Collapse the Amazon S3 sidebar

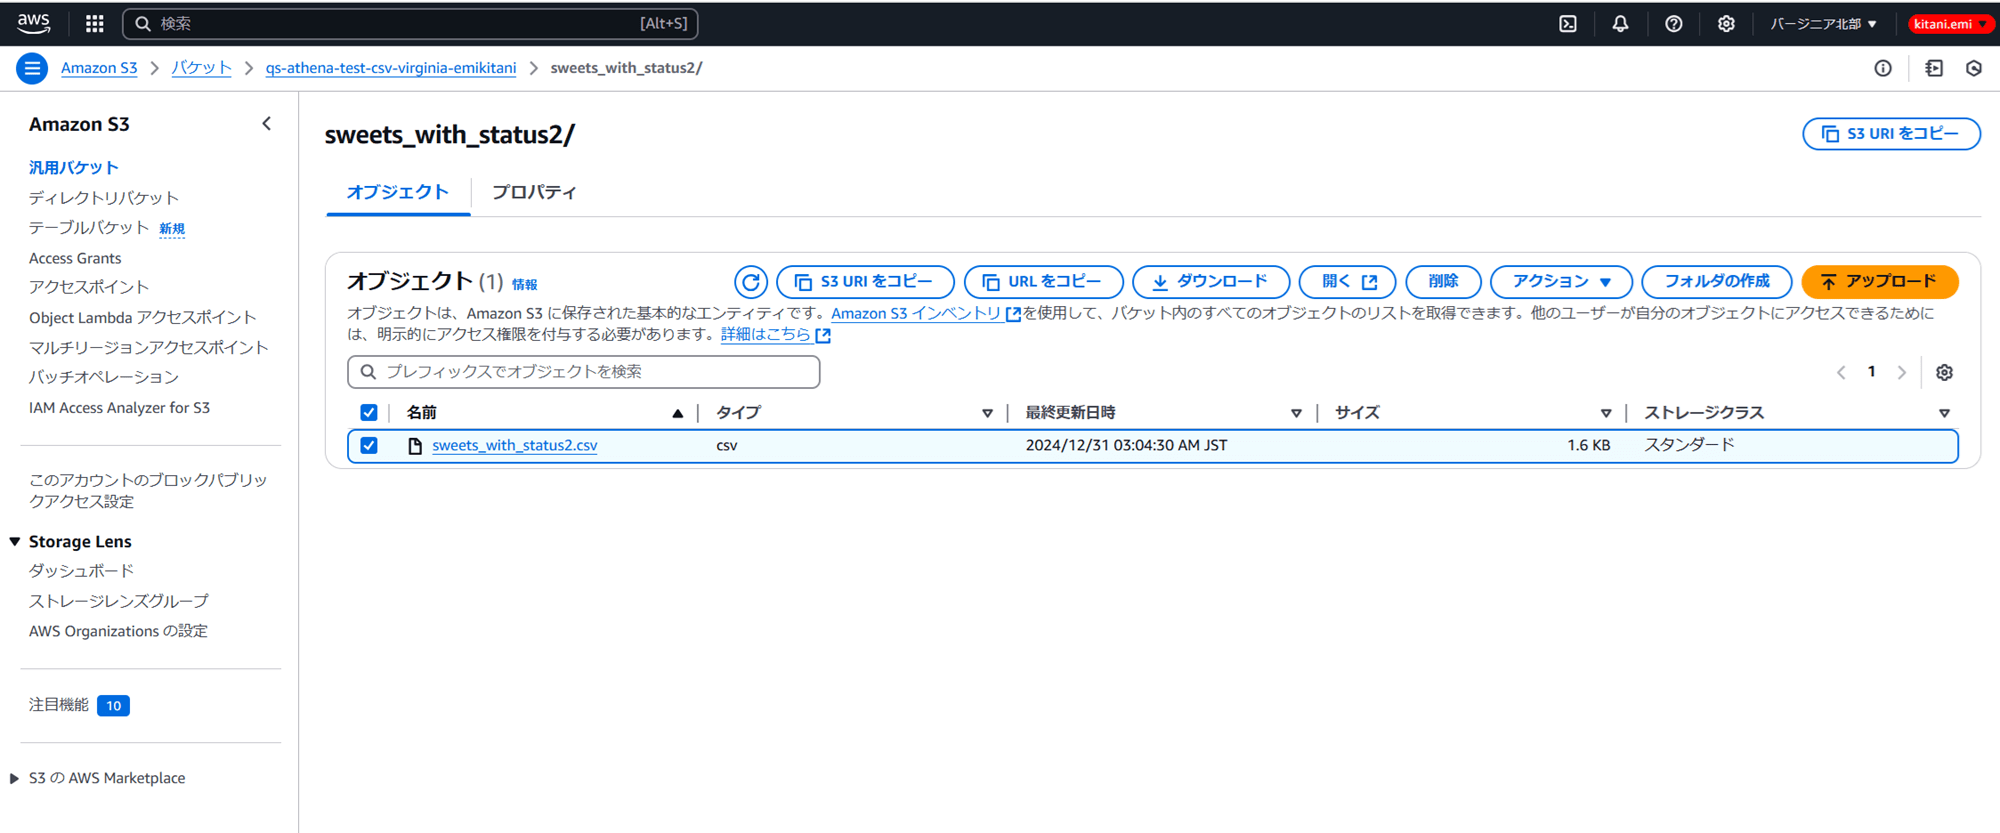267,124
